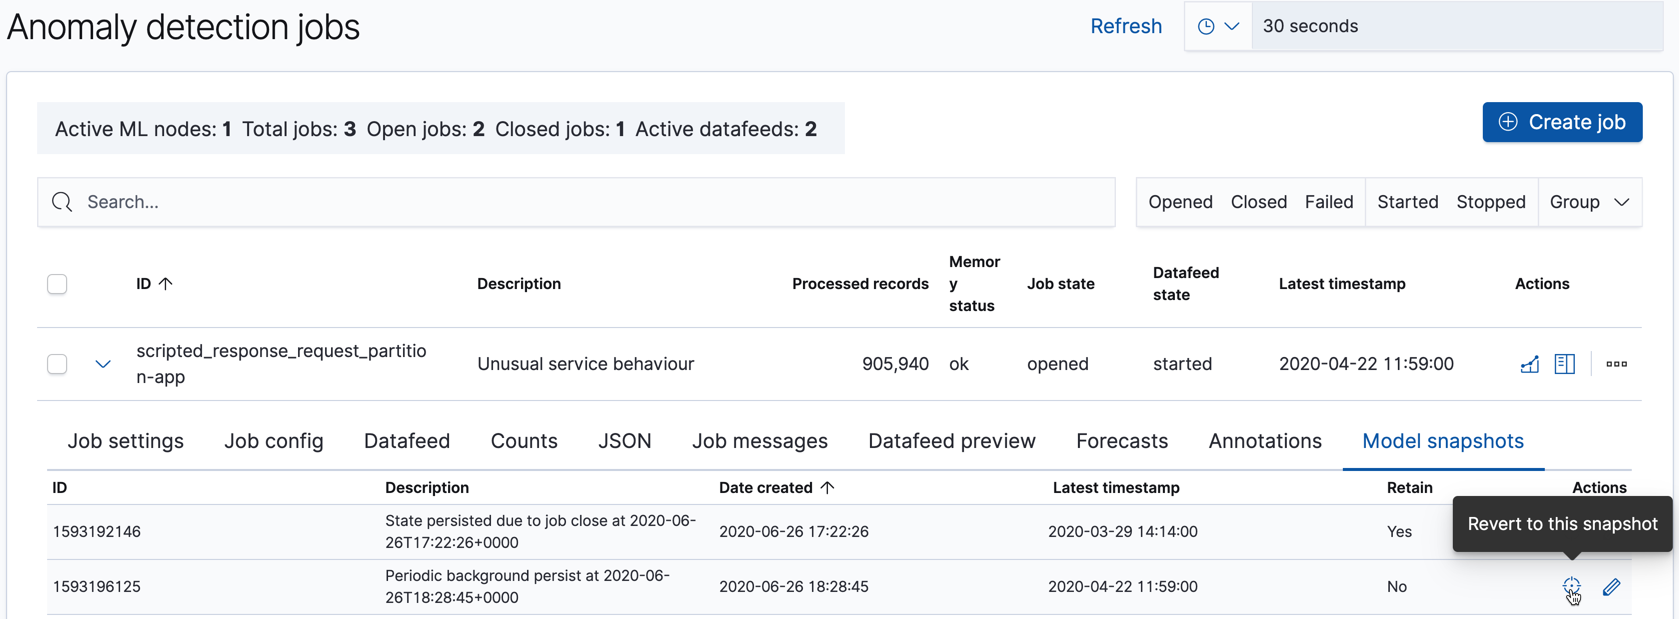Toggle the select-all jobs checkbox

click(x=57, y=284)
